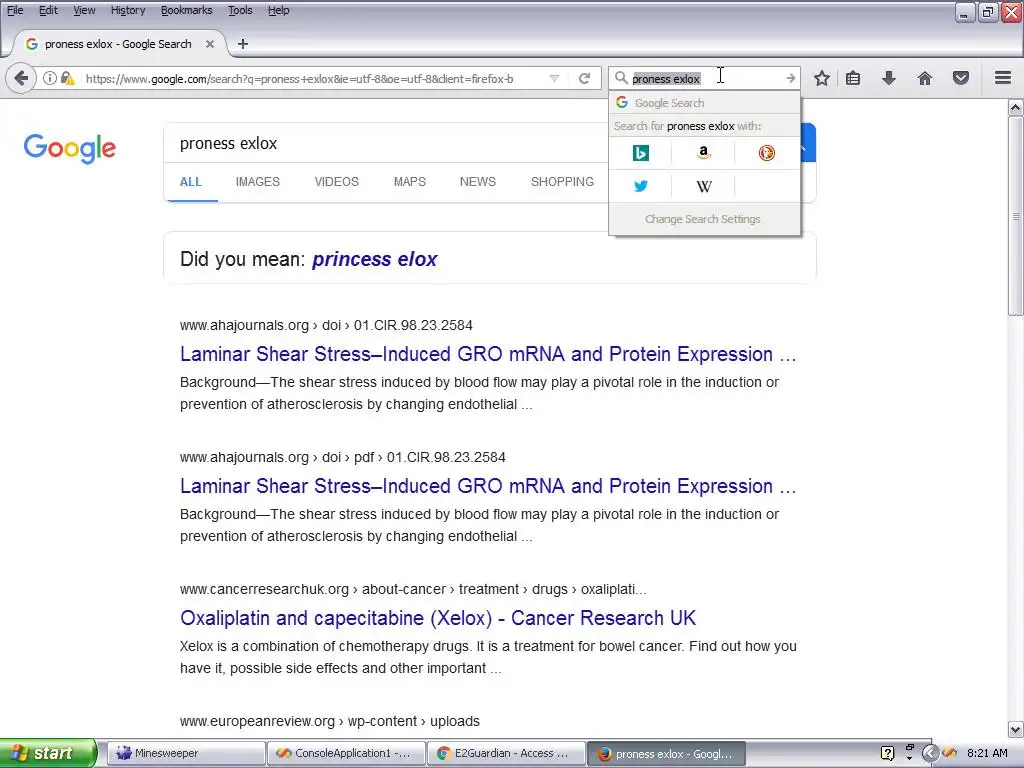Switch to IMAGES results tab
Image resolution: width=1024 pixels, height=768 pixels.
[x=257, y=182]
